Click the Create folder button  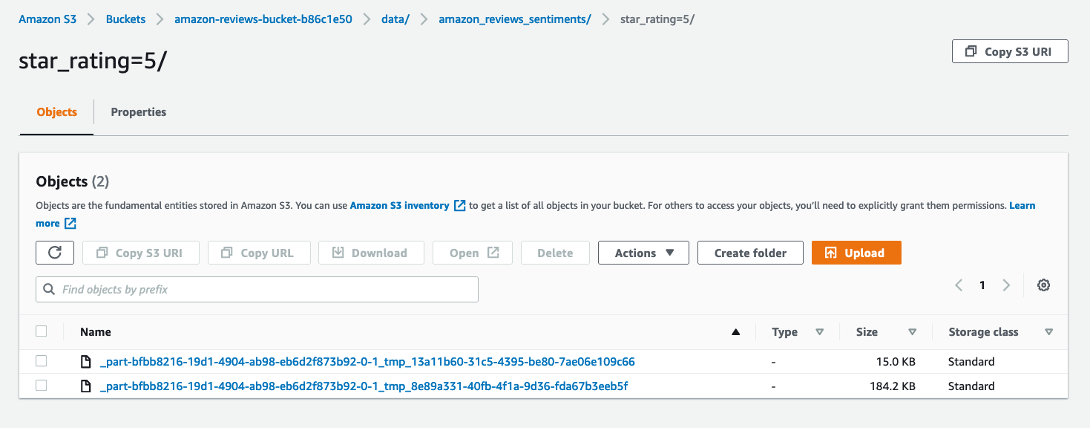click(x=750, y=253)
